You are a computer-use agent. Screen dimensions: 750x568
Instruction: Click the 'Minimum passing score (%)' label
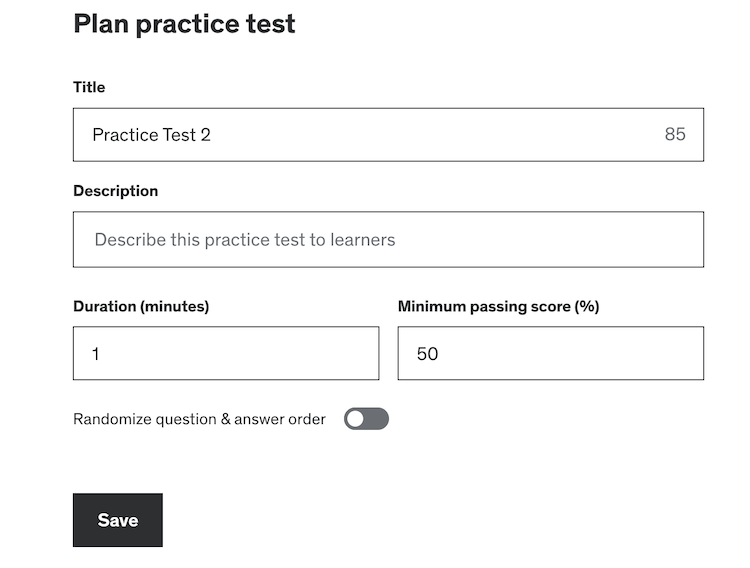(x=498, y=306)
